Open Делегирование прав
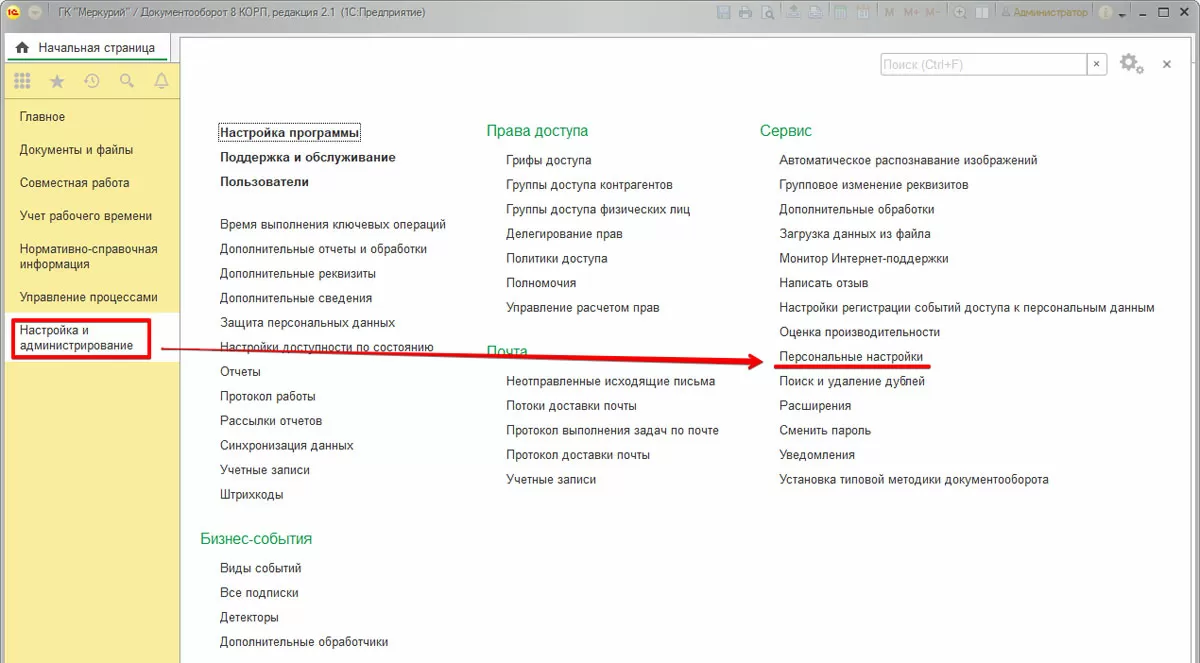Viewport: 1200px width, 663px height. 565,234
